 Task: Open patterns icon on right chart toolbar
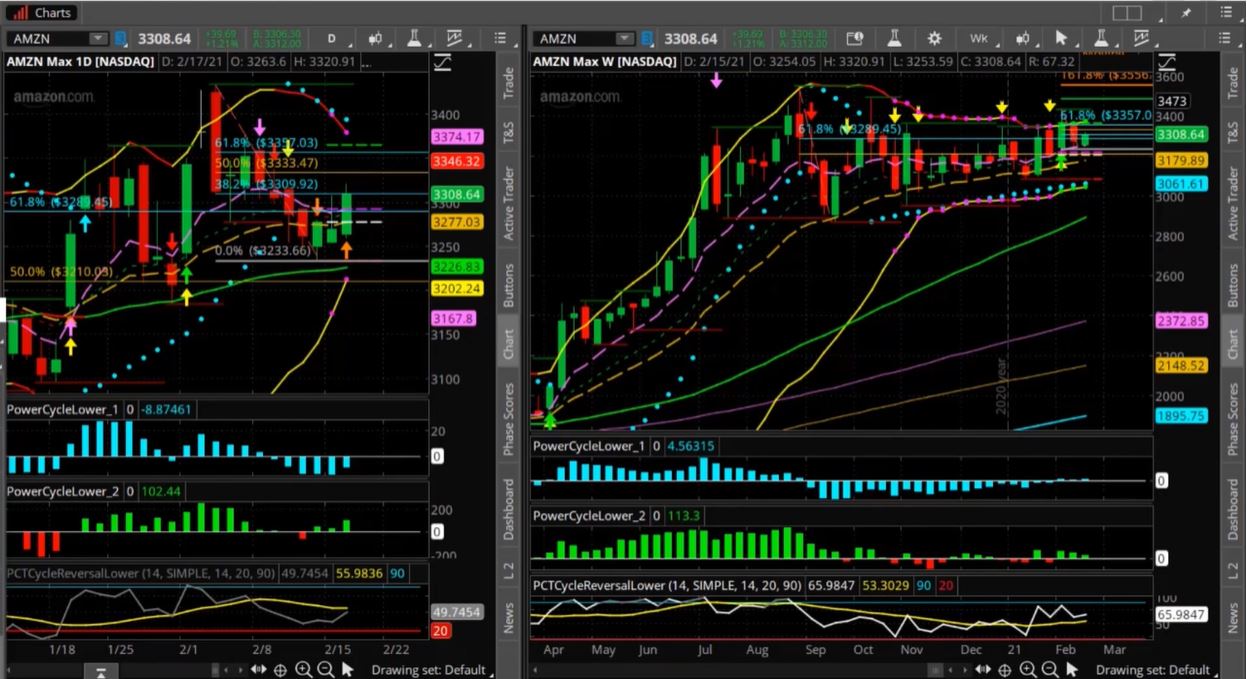[1142, 38]
